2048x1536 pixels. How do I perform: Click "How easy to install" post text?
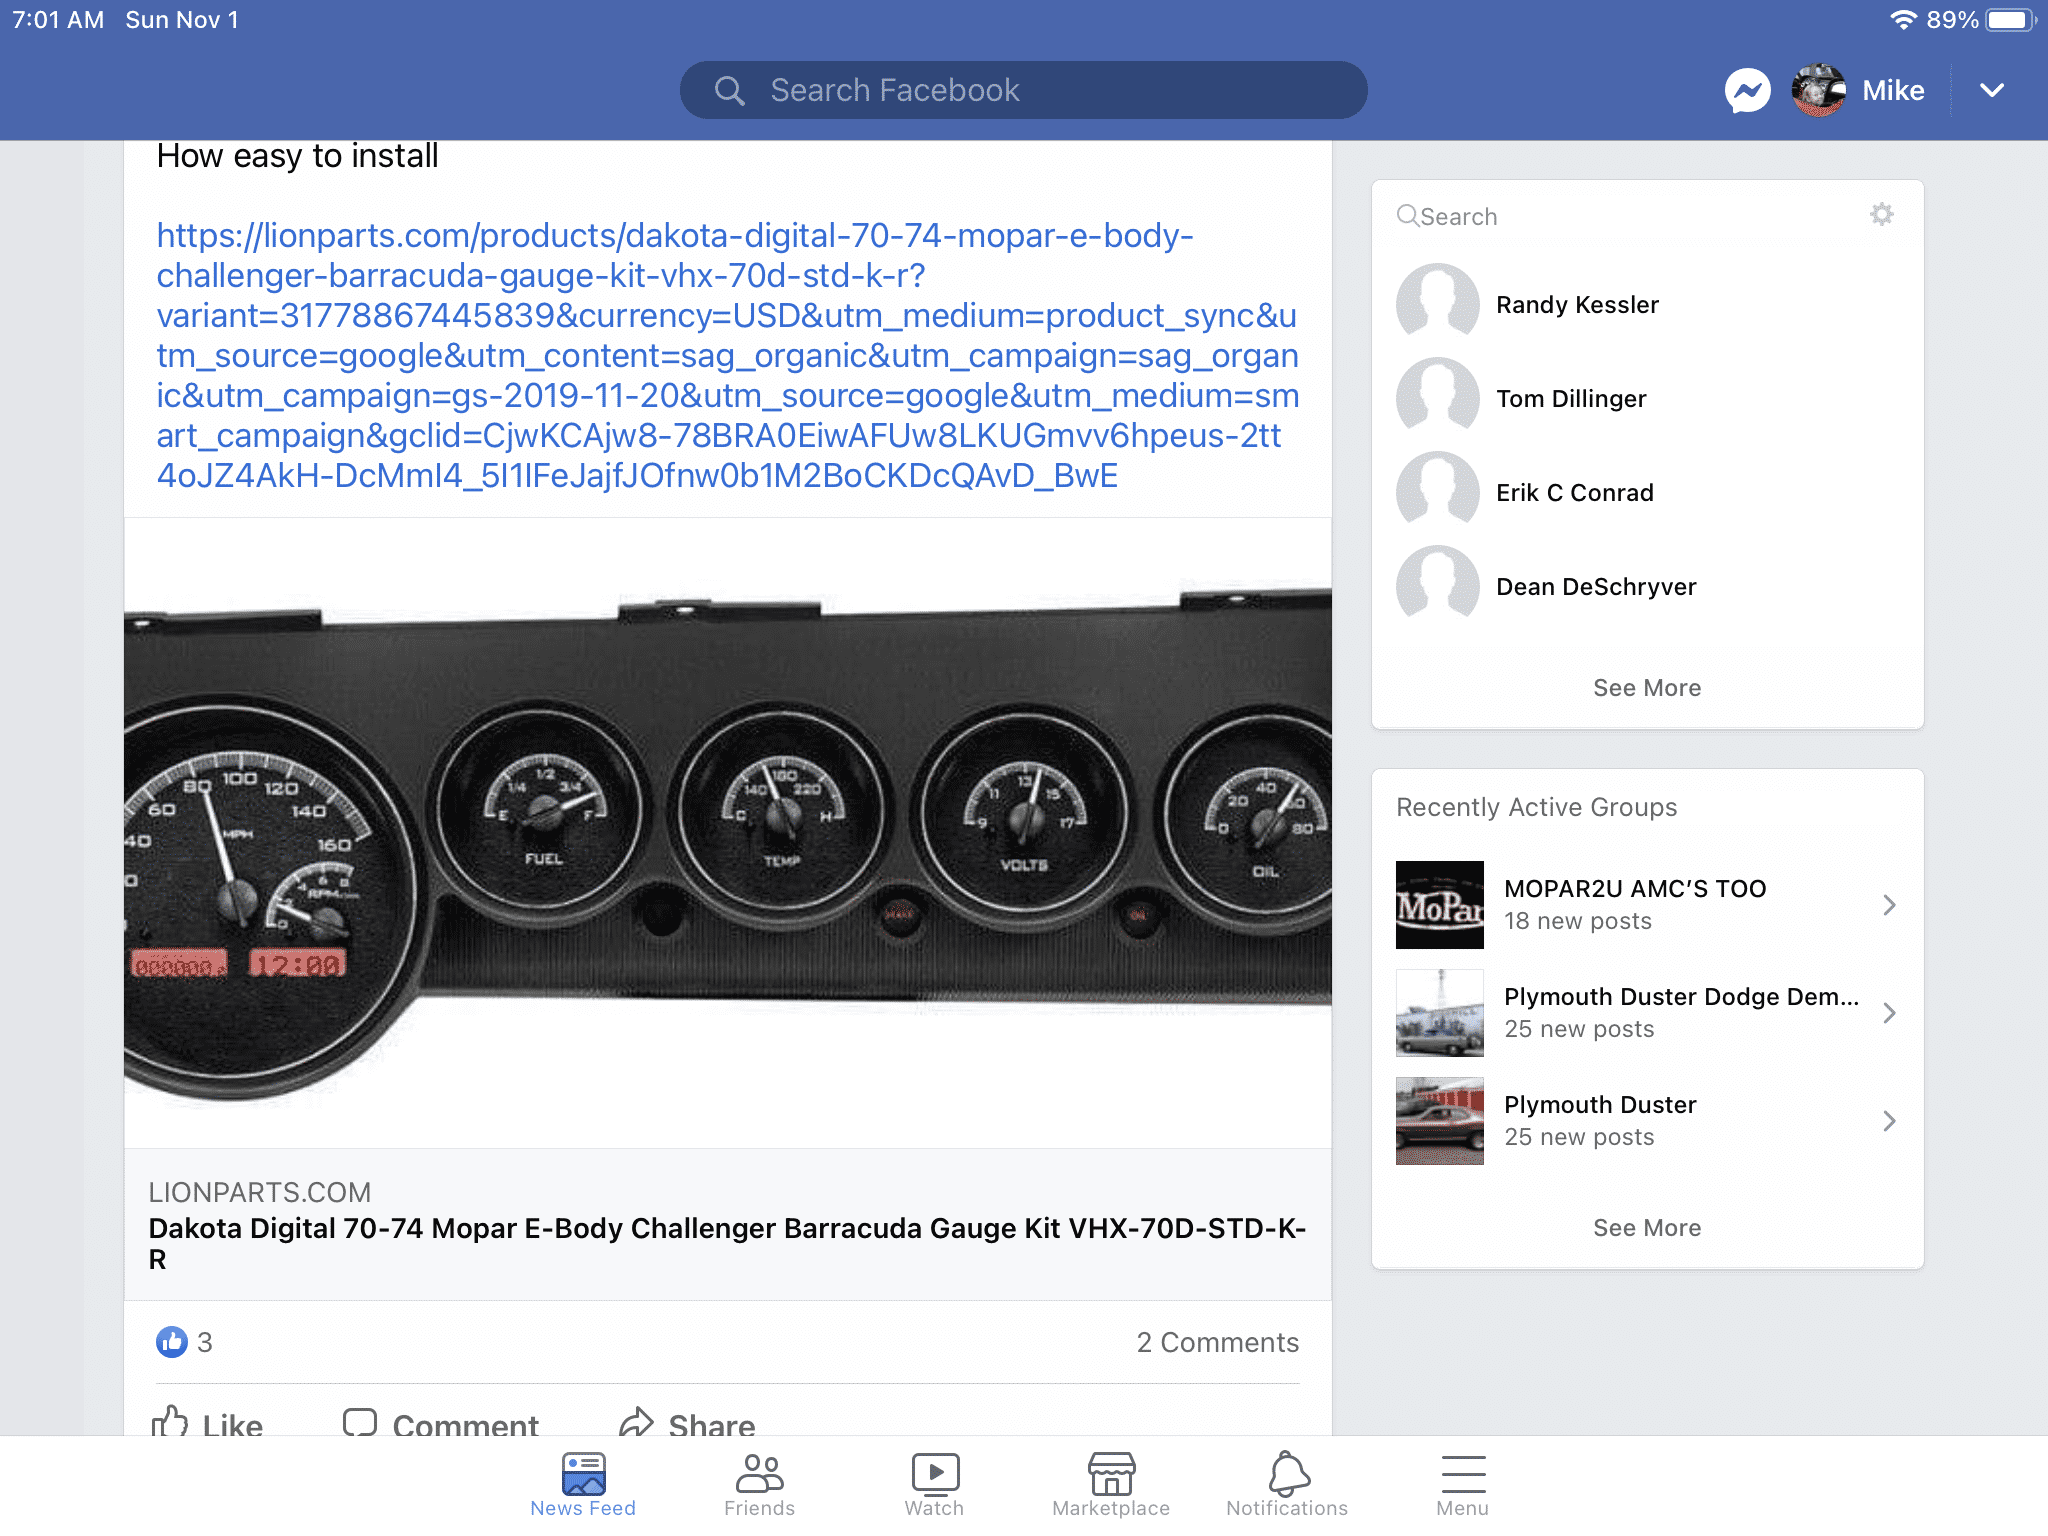point(297,156)
